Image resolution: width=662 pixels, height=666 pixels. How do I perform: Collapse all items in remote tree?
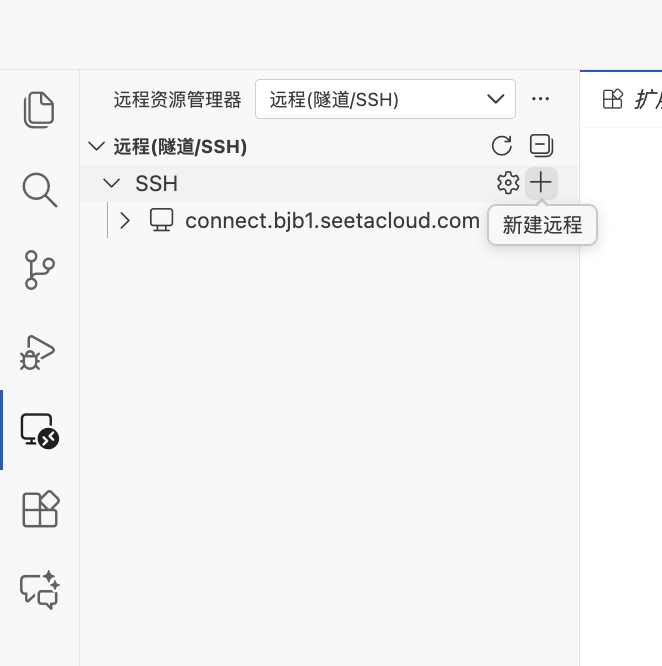[x=541, y=146]
